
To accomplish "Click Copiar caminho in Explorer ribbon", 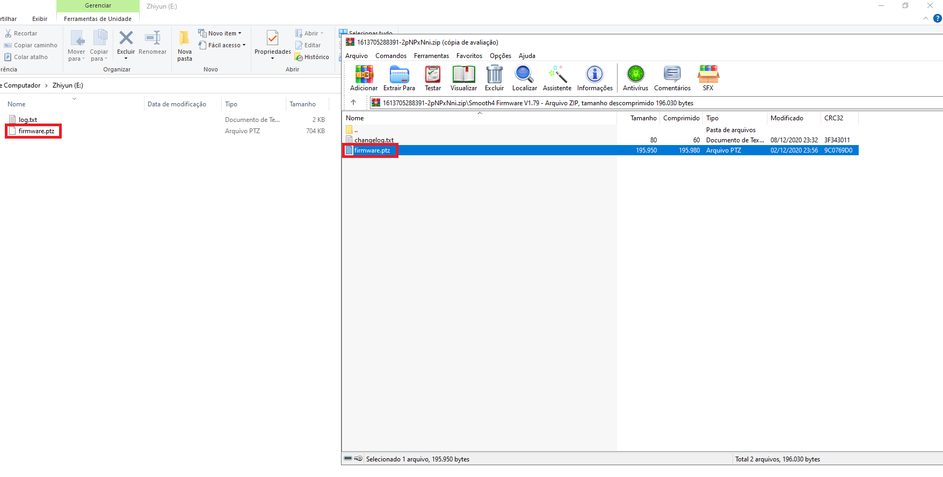I will pos(31,45).
